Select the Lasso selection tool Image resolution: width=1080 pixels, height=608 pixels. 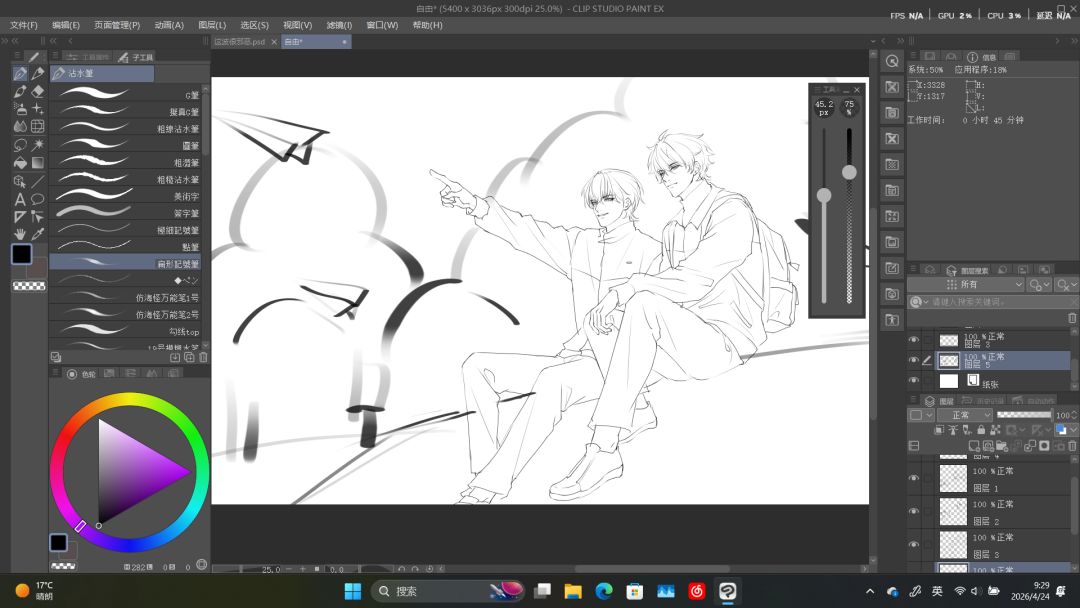(x=20, y=145)
